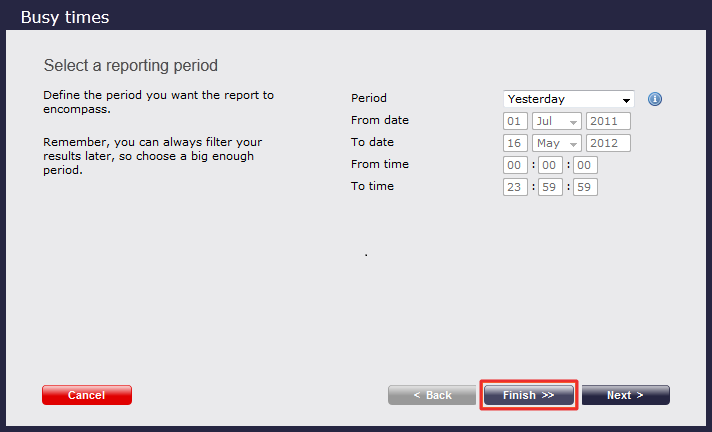The width and height of the screenshot is (712, 432).
Task: Click the From time minutes field
Action: click(x=550, y=165)
